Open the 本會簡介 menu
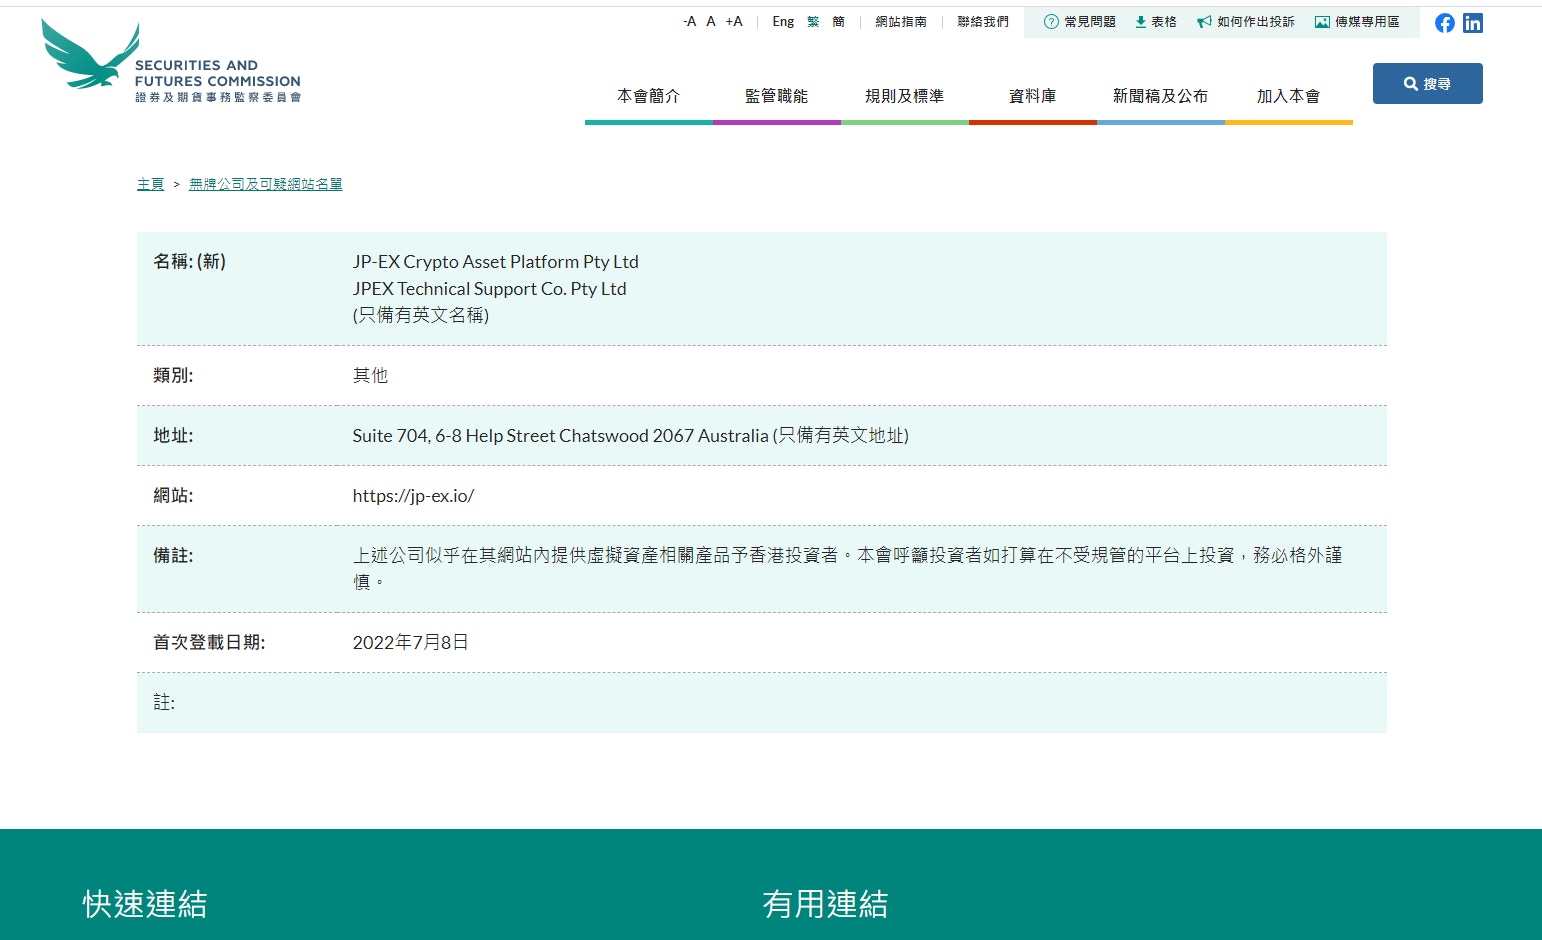 click(649, 96)
